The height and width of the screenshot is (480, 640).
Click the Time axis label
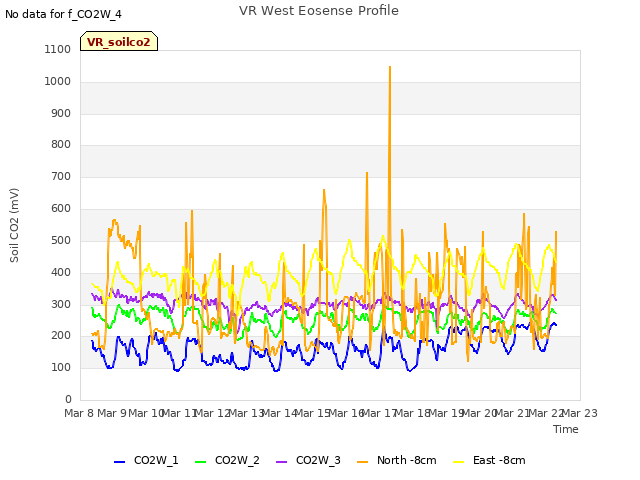coord(566,429)
